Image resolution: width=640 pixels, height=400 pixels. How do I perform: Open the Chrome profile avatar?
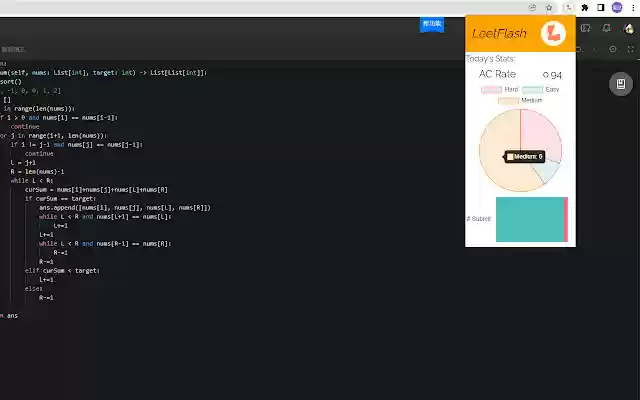[x=617, y=7]
